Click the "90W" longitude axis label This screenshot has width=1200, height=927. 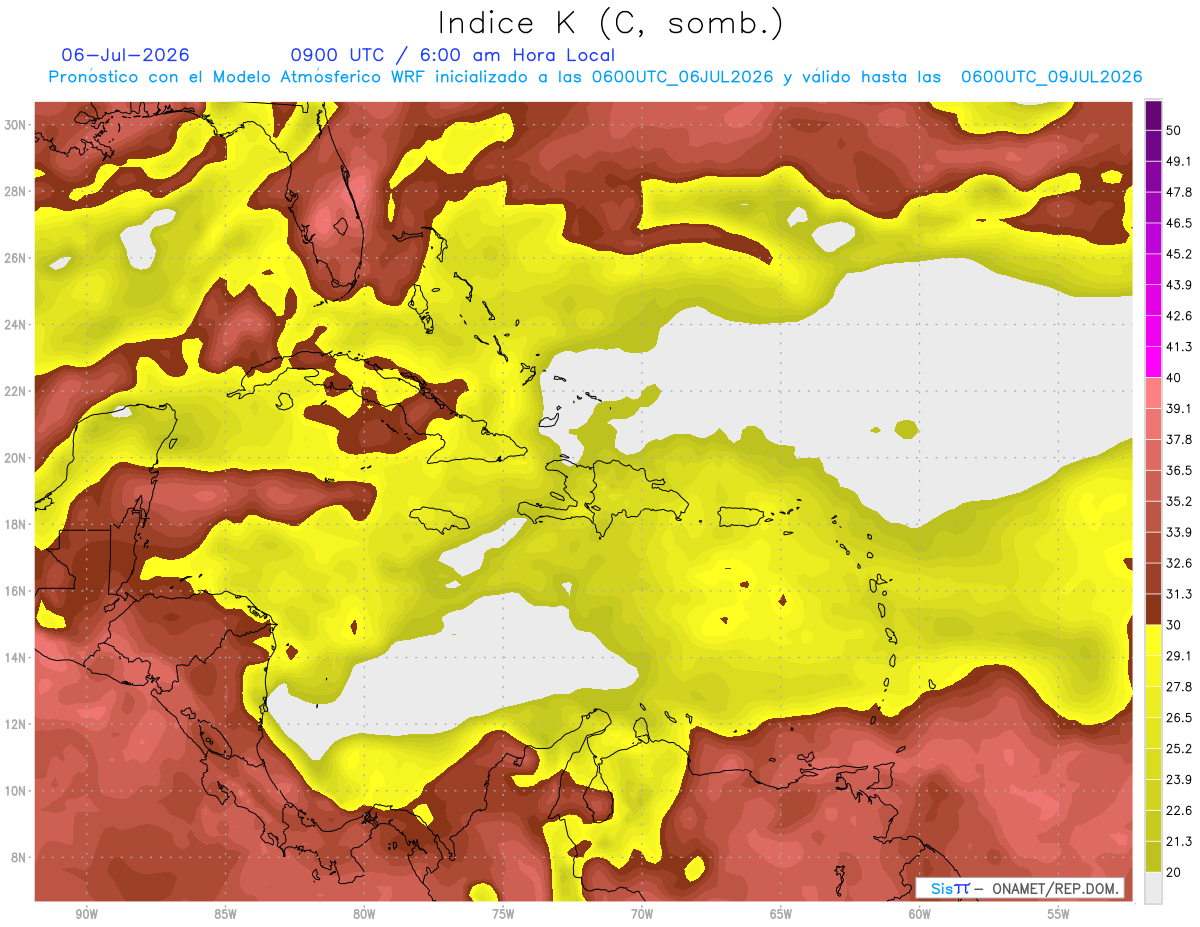[86, 915]
